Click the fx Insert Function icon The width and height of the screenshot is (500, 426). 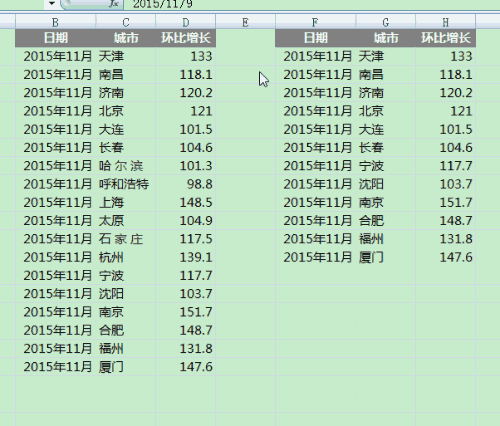pyautogui.click(x=114, y=3)
